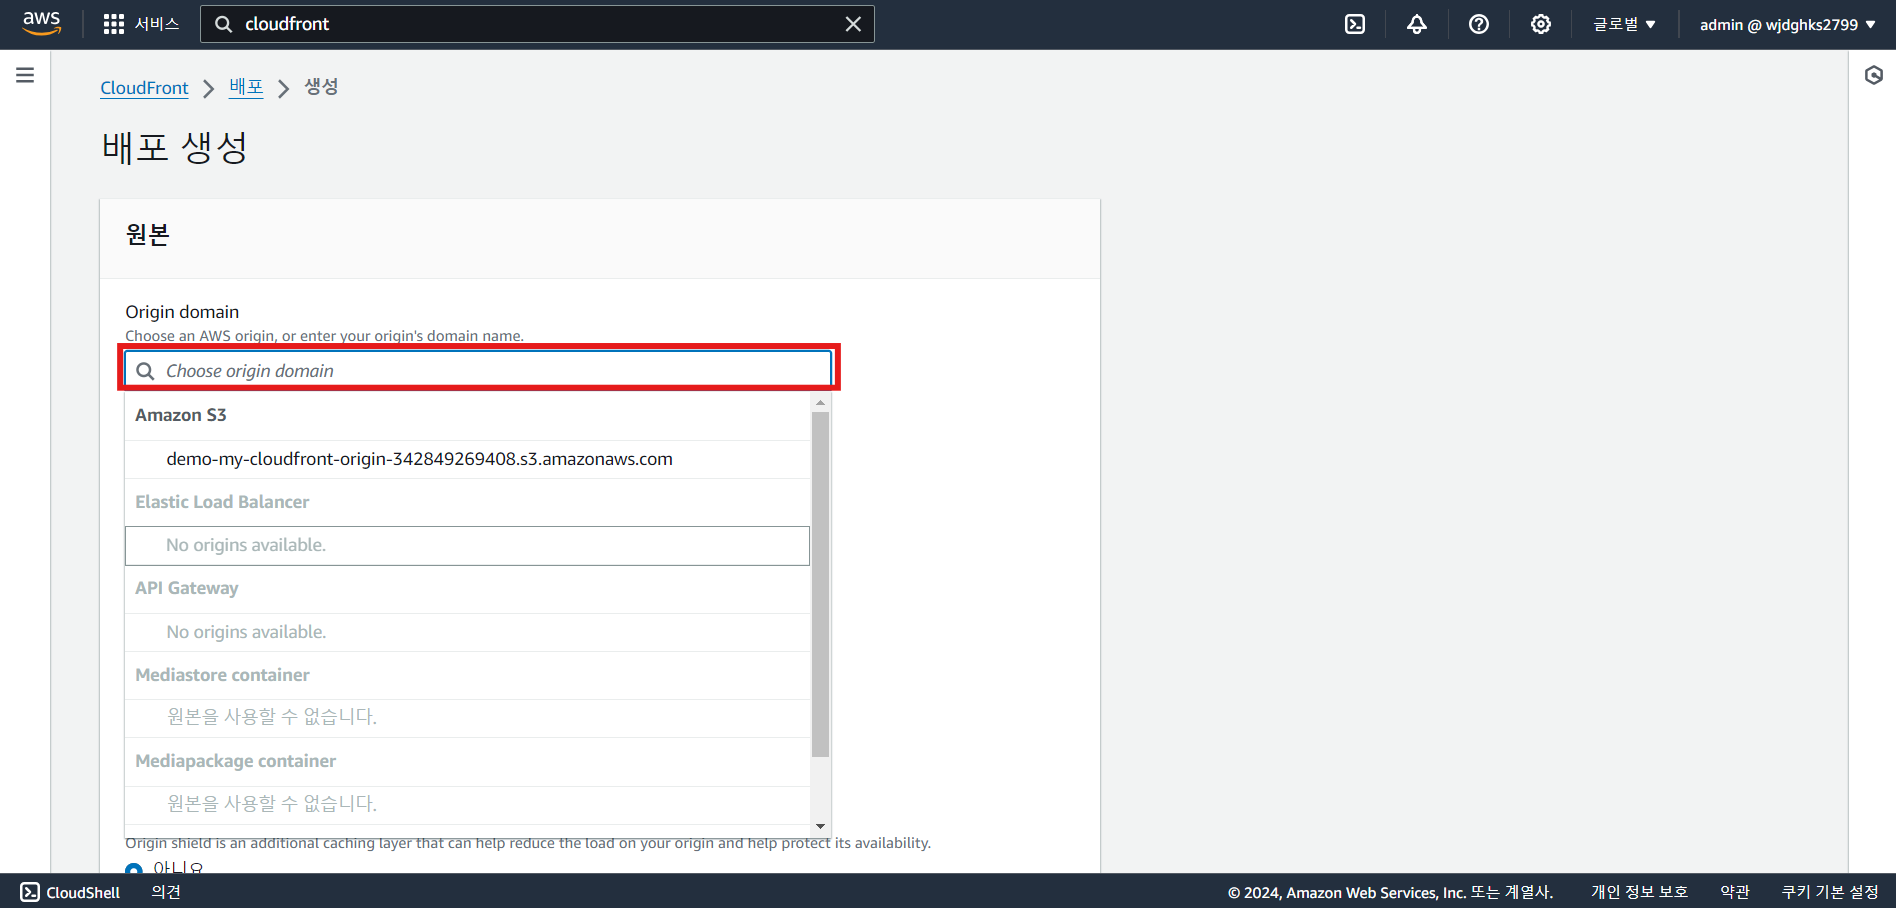Click the search magnifier in origin field
This screenshot has width=1896, height=908.
point(145,371)
